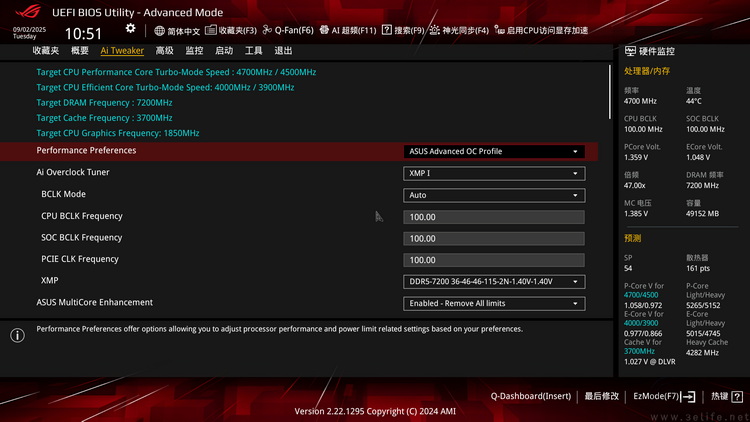This screenshot has width=750, height=422.
Task: Click the Version 2.22.1295 copyright text
Action: pyautogui.click(x=375, y=411)
